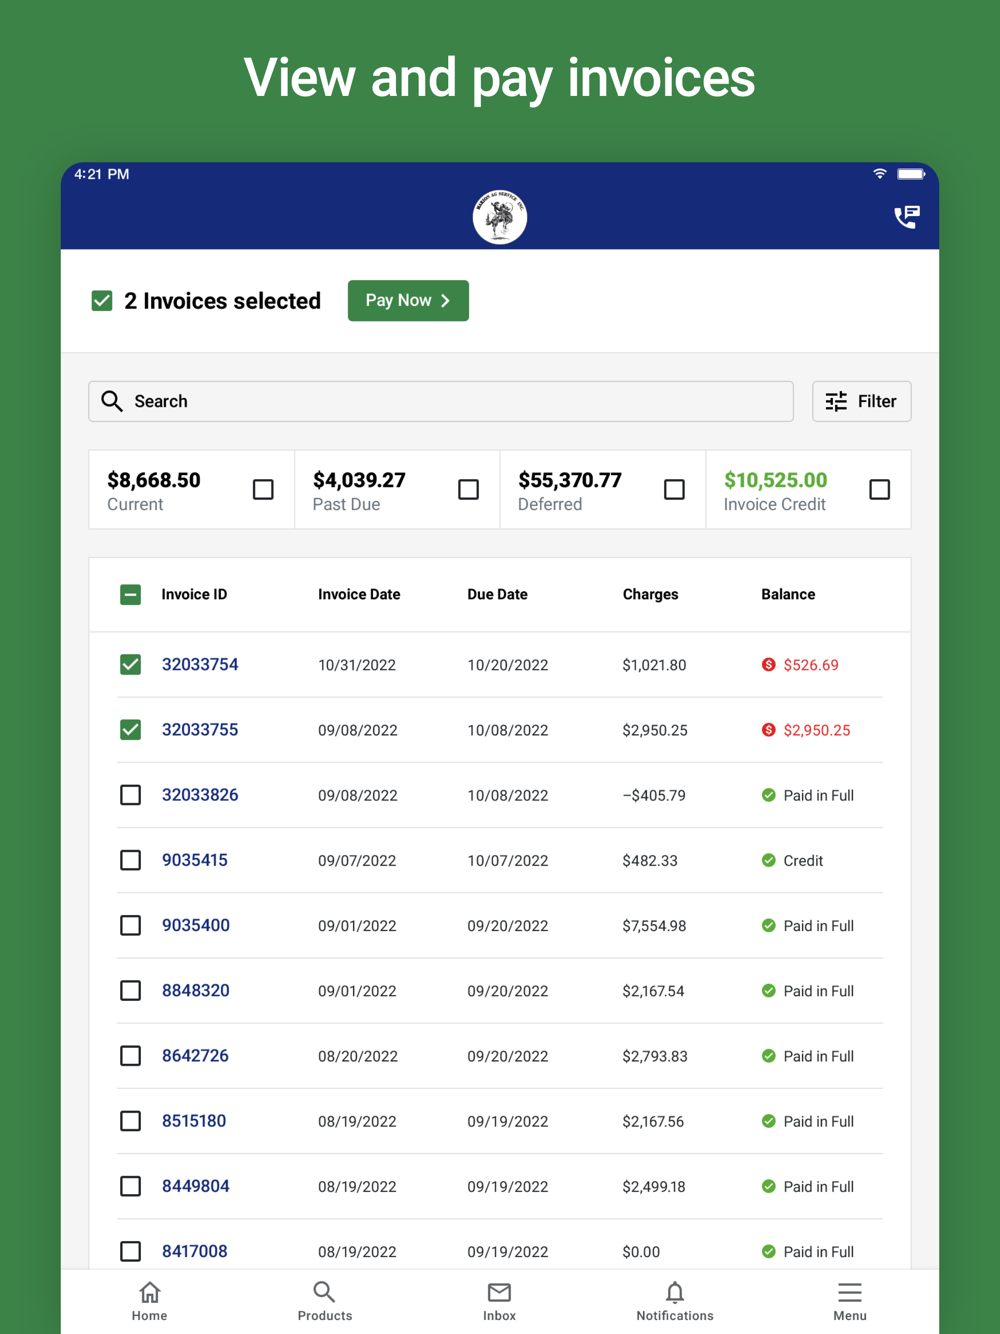Tap the battery status icon
1000x1334 pixels.
911,174
